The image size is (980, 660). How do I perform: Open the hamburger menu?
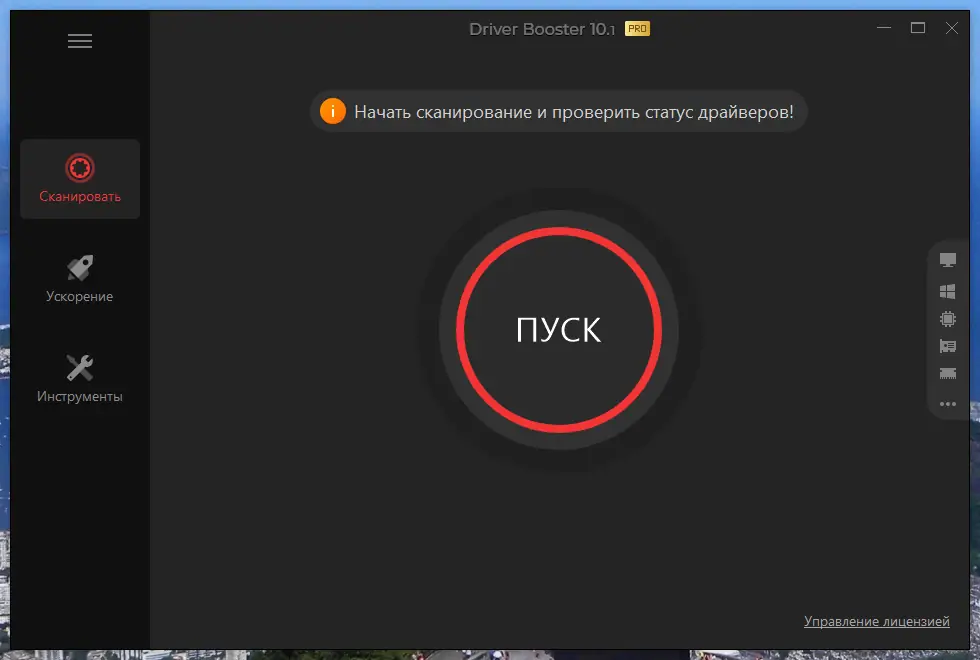pos(80,41)
